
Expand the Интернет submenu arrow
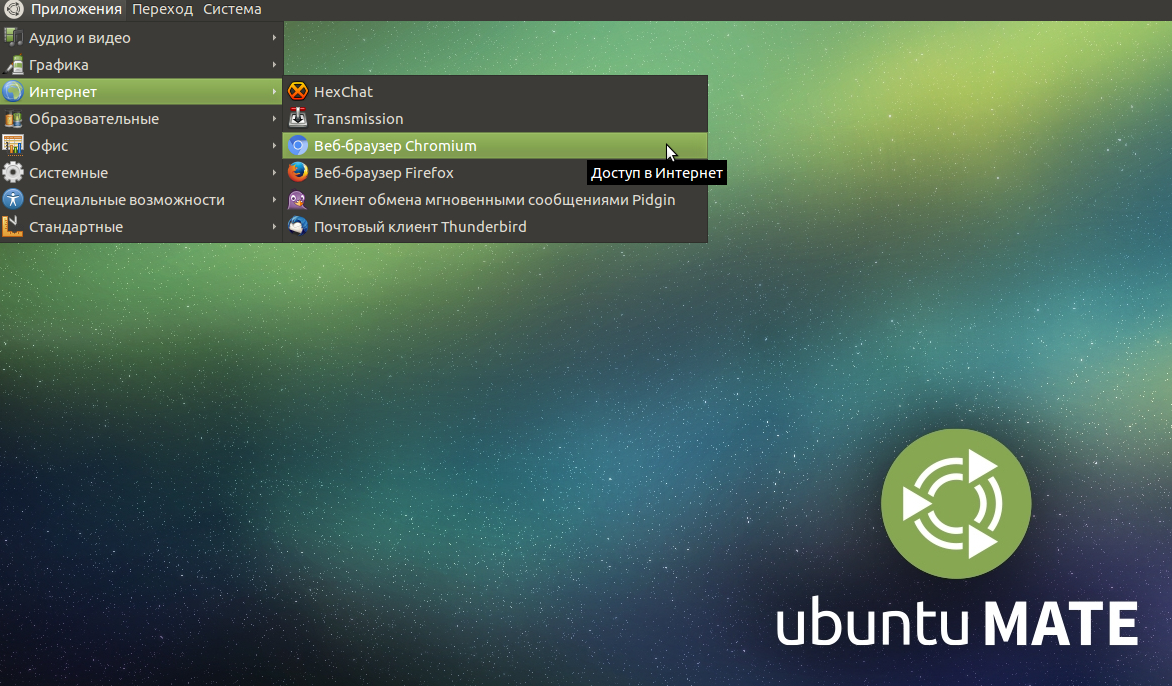pyautogui.click(x=274, y=91)
